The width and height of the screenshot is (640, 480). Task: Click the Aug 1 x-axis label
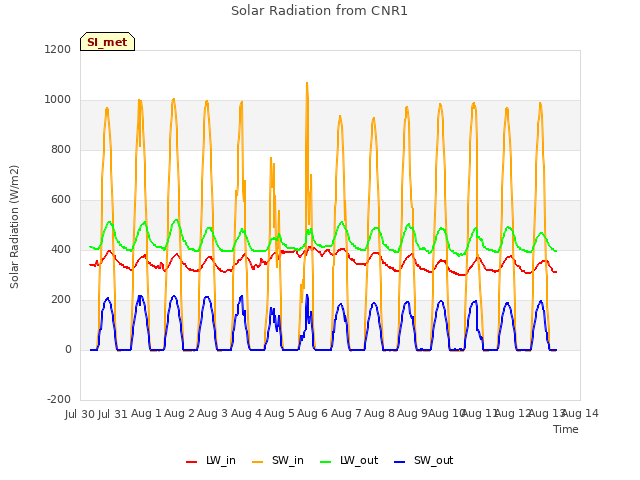point(146,413)
